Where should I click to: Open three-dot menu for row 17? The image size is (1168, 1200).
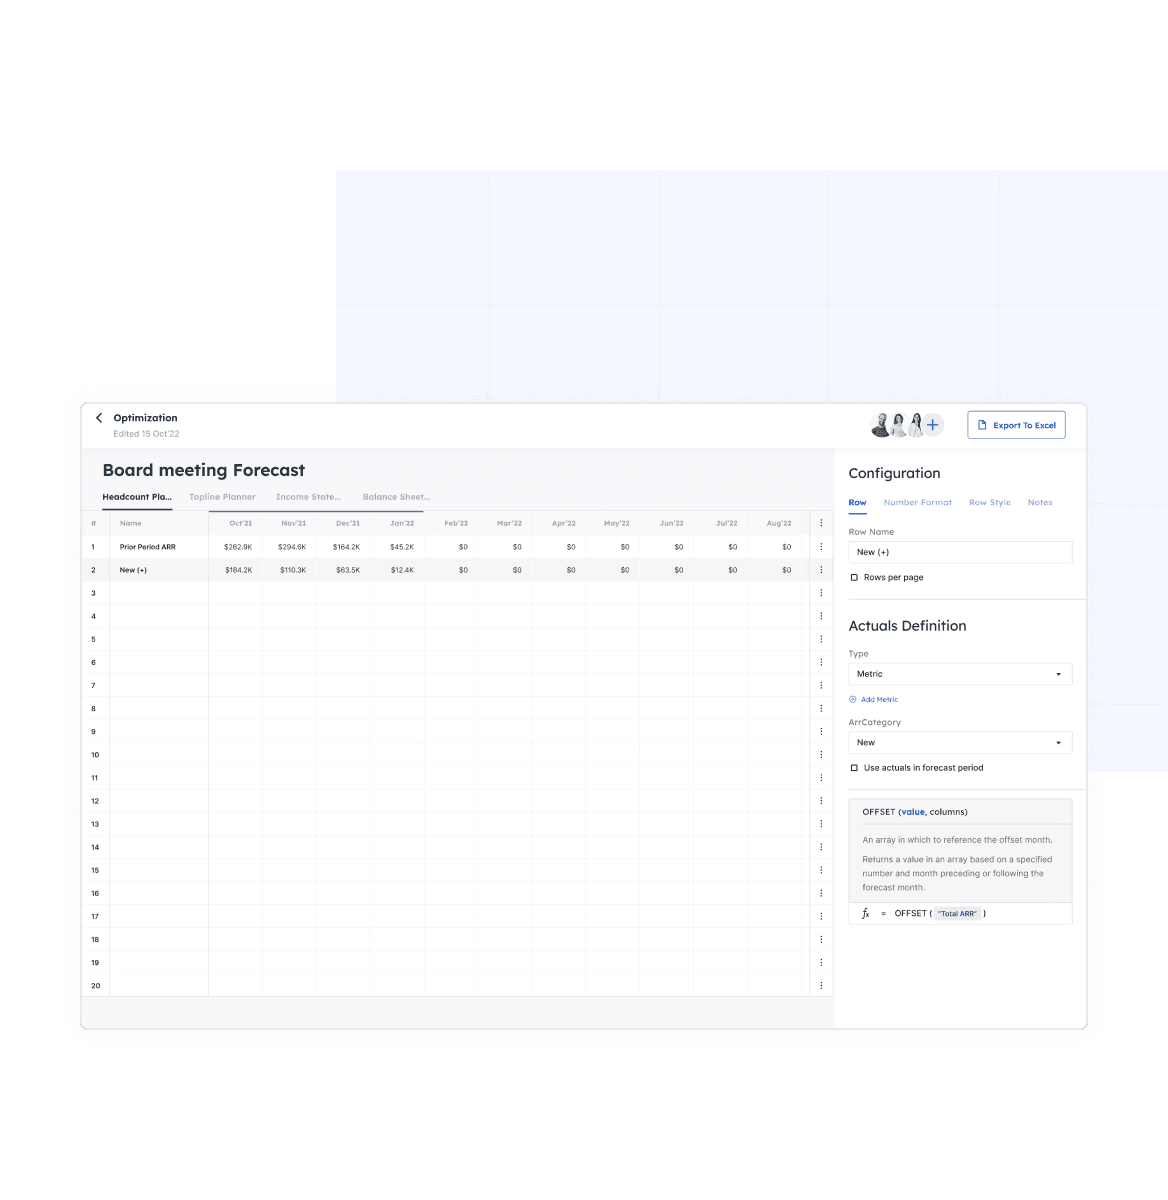[x=821, y=916]
